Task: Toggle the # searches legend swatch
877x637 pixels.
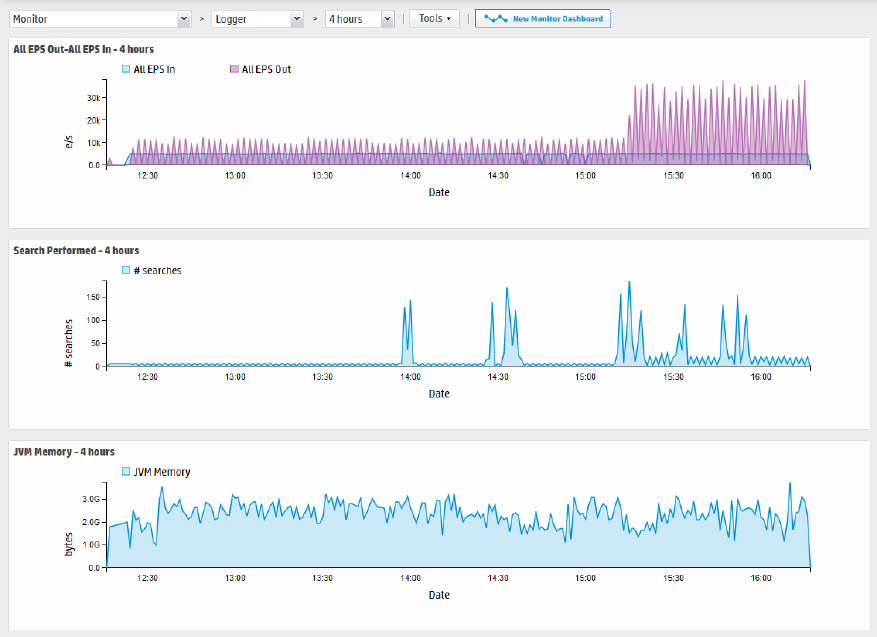Action: click(126, 270)
